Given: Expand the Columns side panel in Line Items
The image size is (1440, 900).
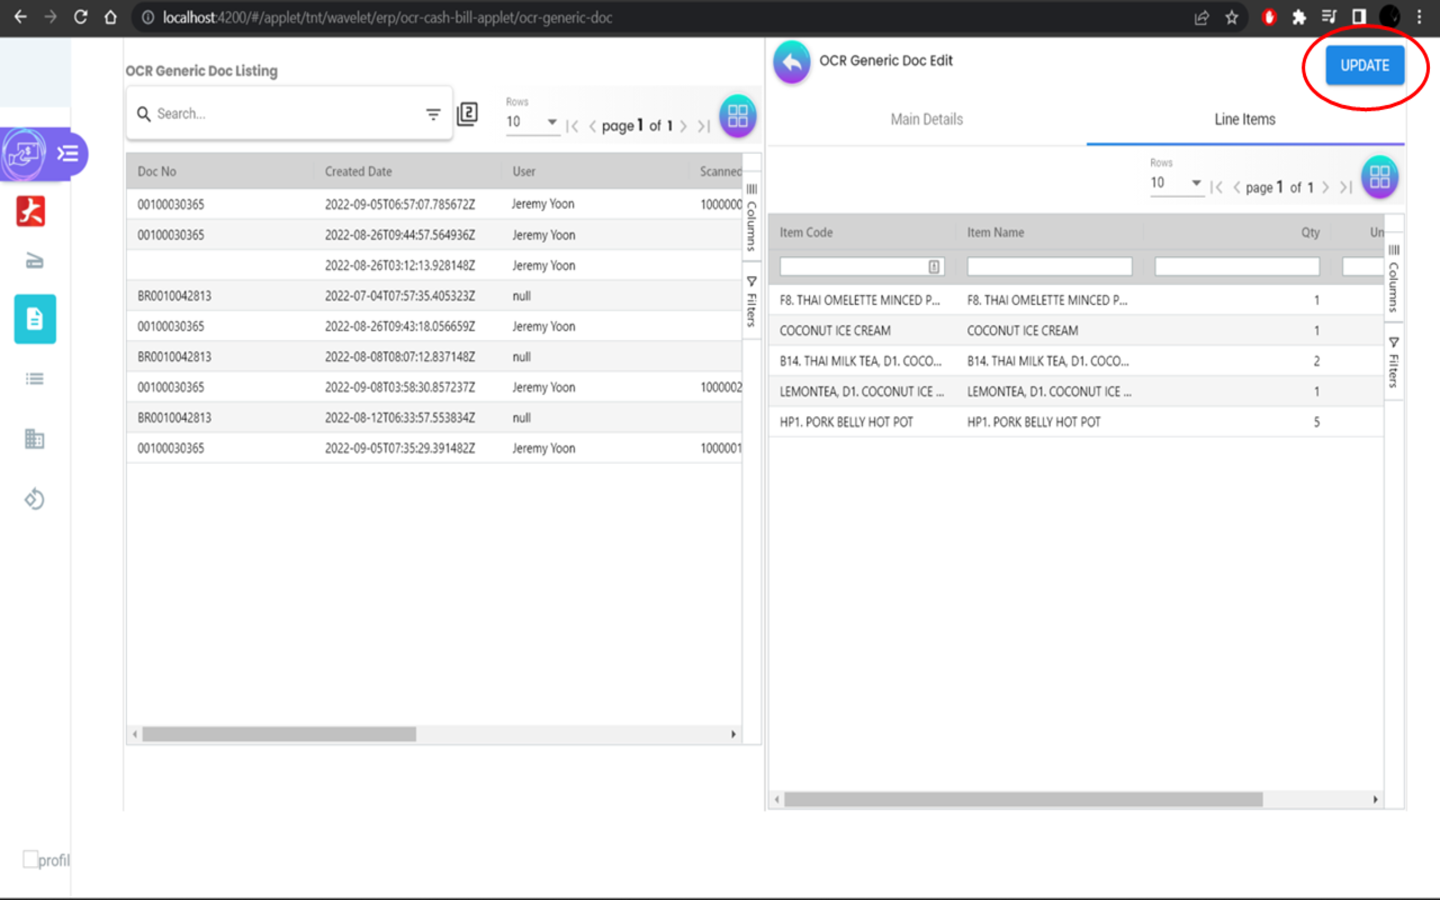Looking at the screenshot, I should pos(1393,278).
